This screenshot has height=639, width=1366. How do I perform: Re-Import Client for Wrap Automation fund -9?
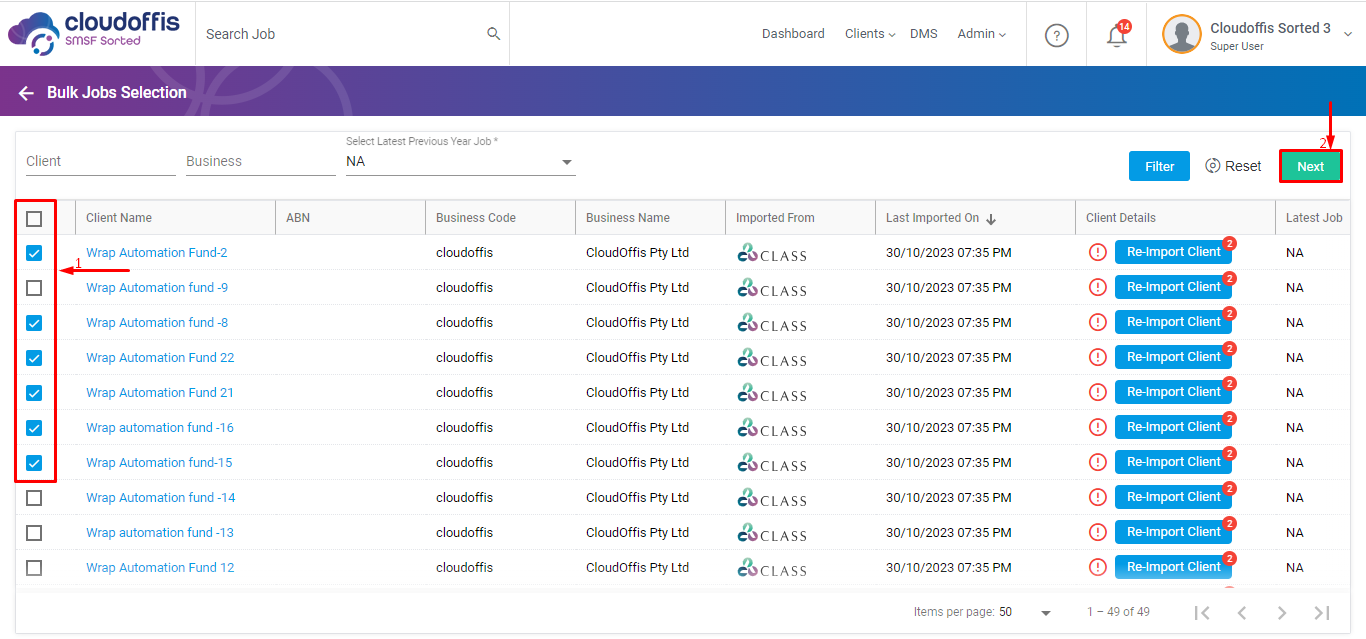[1174, 287]
